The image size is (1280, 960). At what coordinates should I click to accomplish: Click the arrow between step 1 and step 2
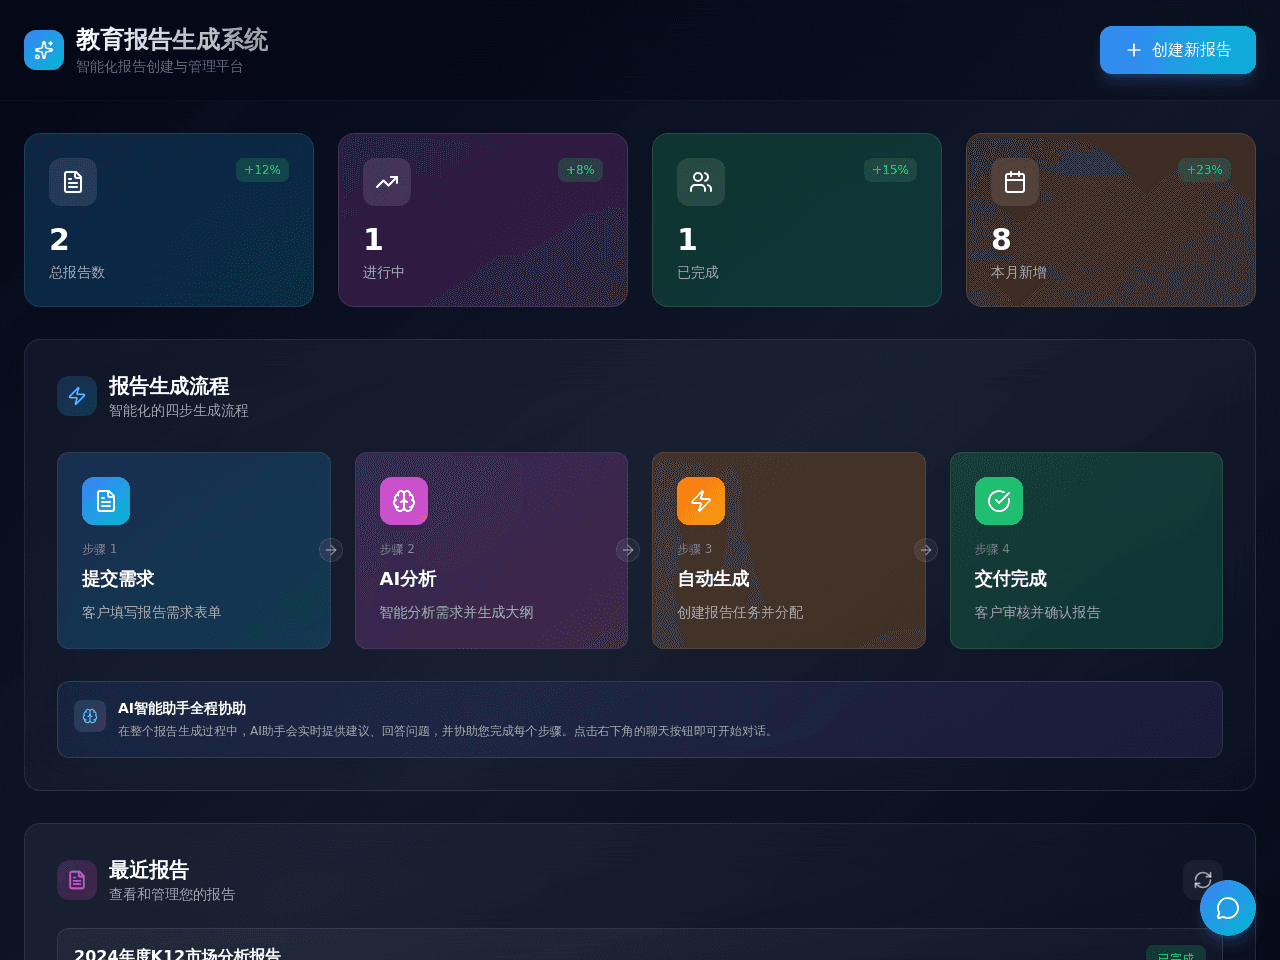[x=331, y=550]
